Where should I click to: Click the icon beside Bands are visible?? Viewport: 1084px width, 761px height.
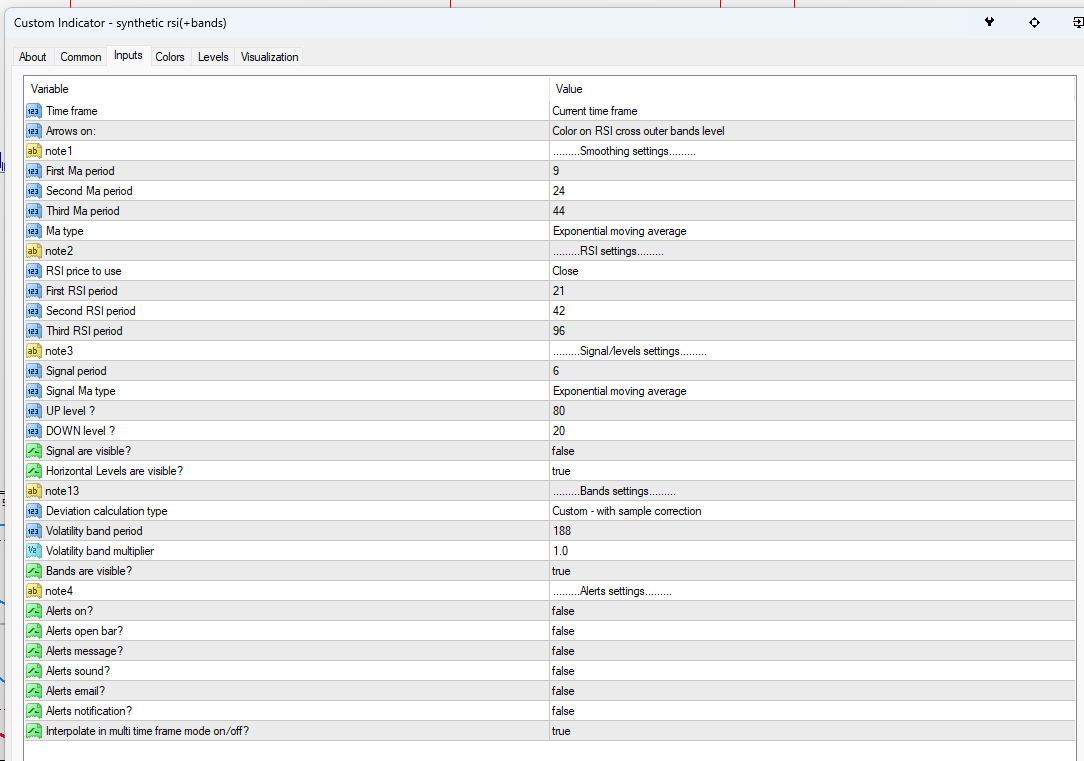pyautogui.click(x=34, y=571)
